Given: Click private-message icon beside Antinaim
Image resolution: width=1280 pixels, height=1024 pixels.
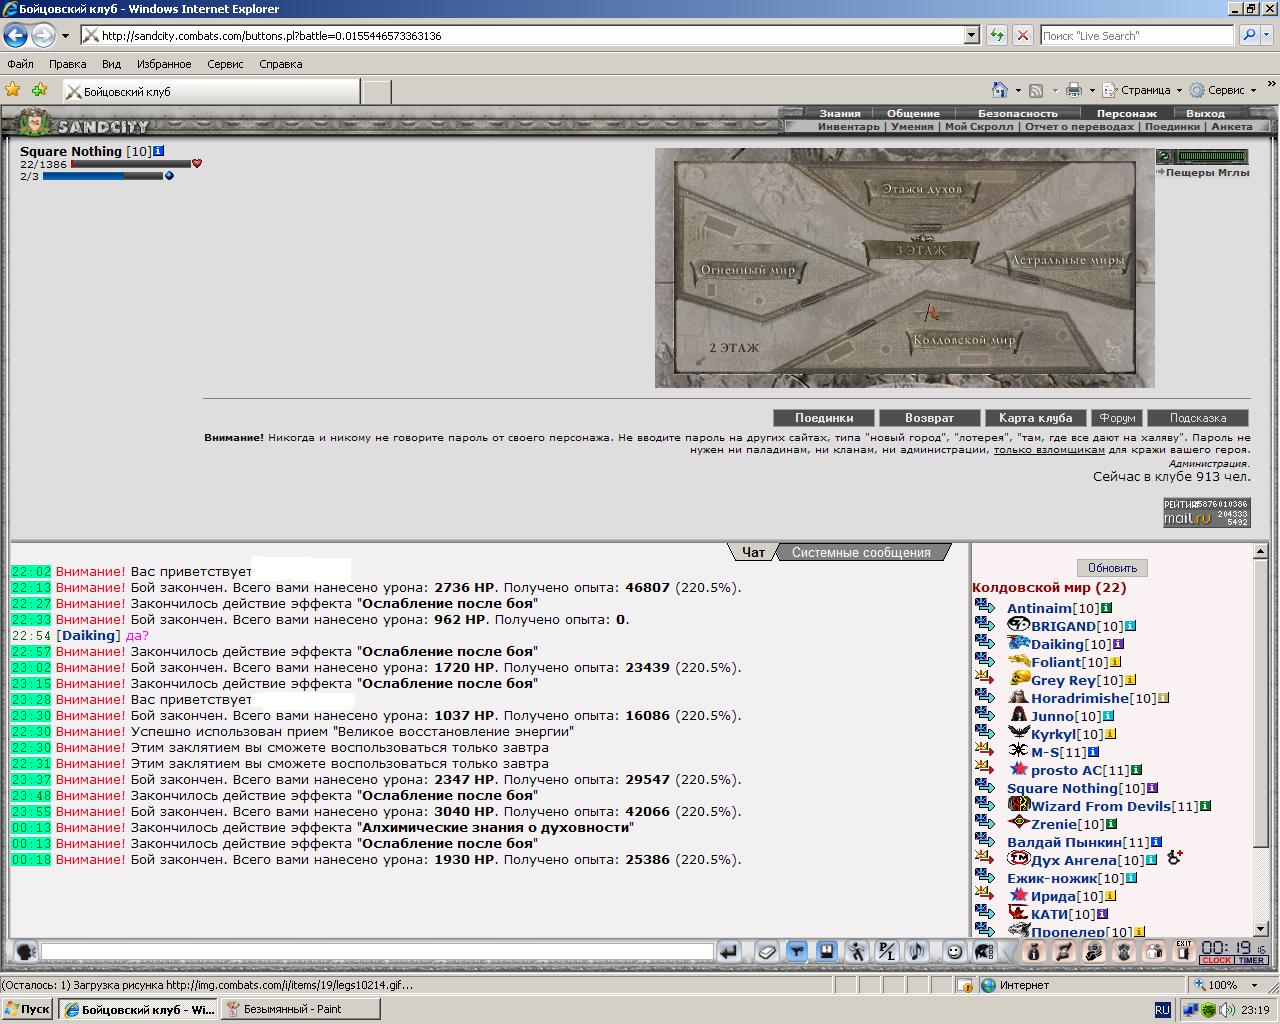Looking at the screenshot, I should [x=986, y=606].
